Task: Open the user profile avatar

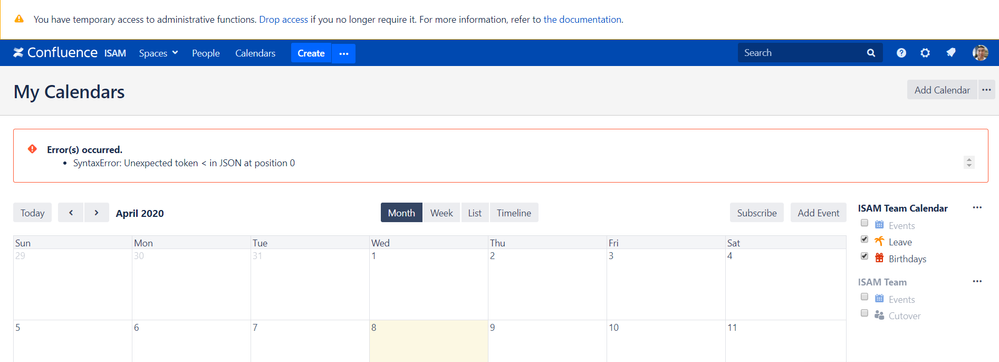Action: tap(980, 53)
